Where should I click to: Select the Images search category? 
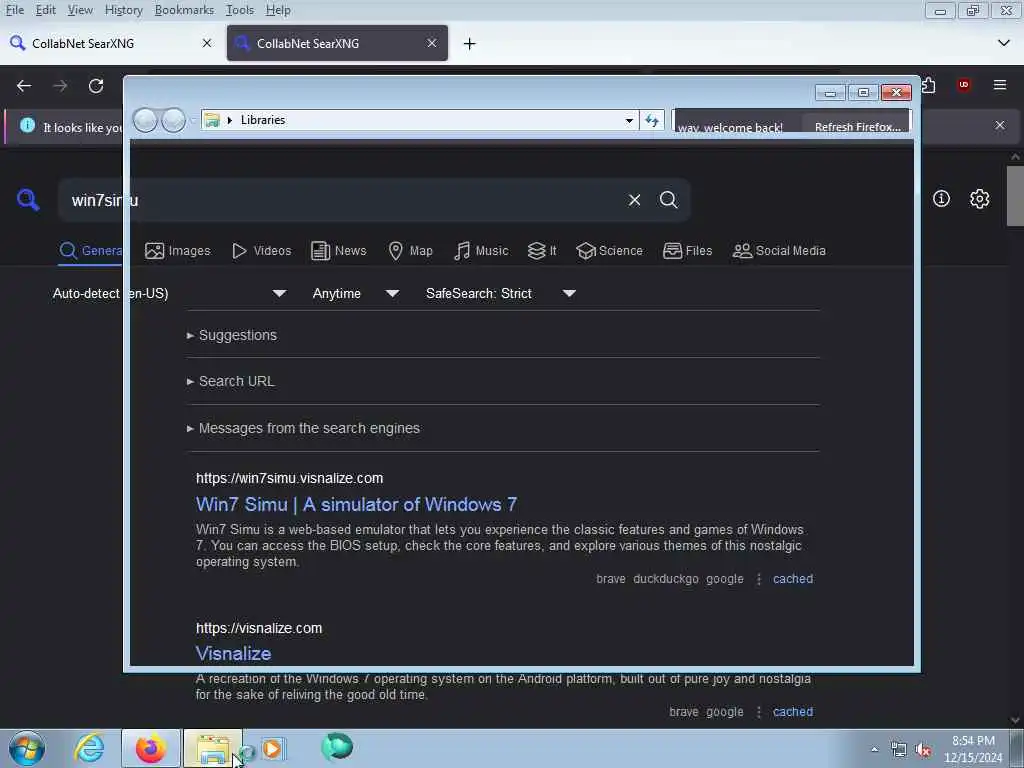178,251
